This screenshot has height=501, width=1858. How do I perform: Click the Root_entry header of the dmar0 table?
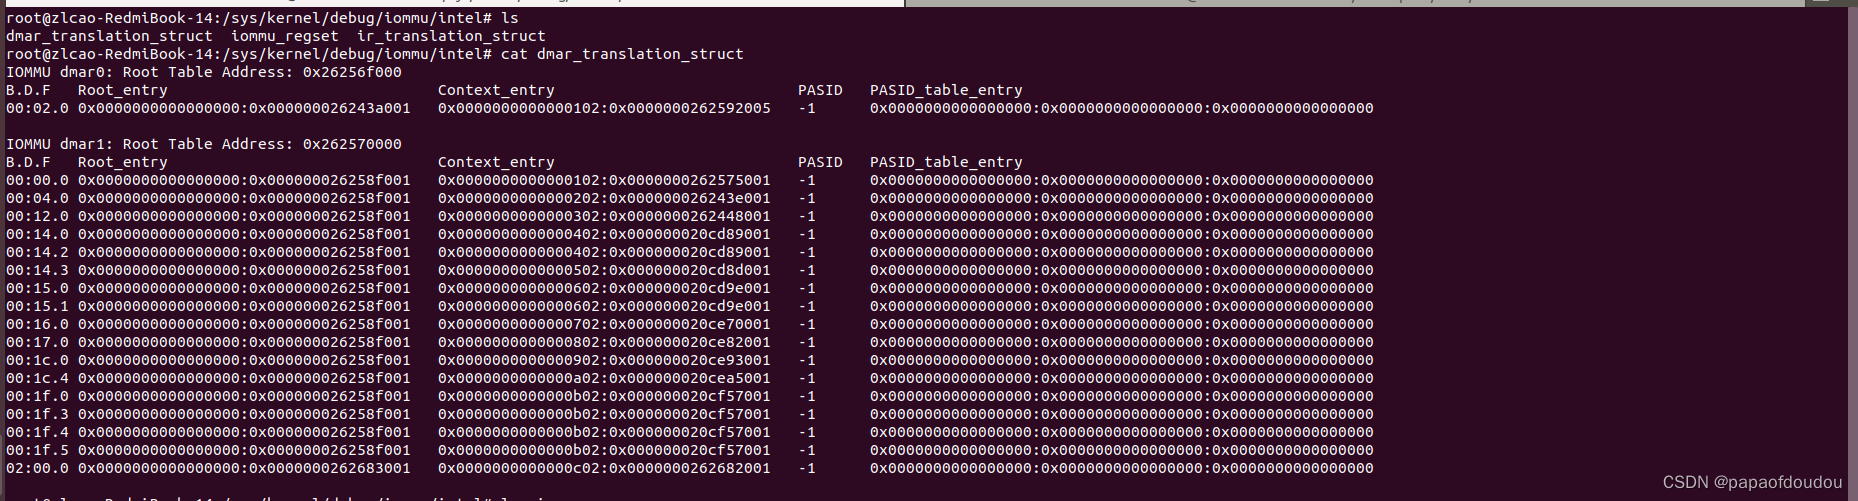[x=122, y=90]
